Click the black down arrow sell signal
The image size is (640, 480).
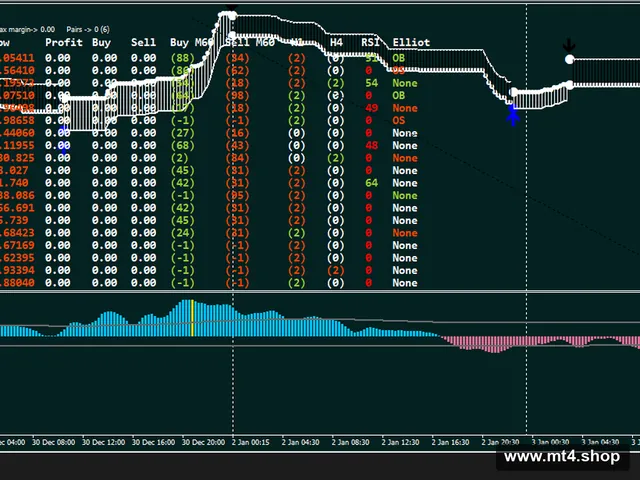pos(569,45)
